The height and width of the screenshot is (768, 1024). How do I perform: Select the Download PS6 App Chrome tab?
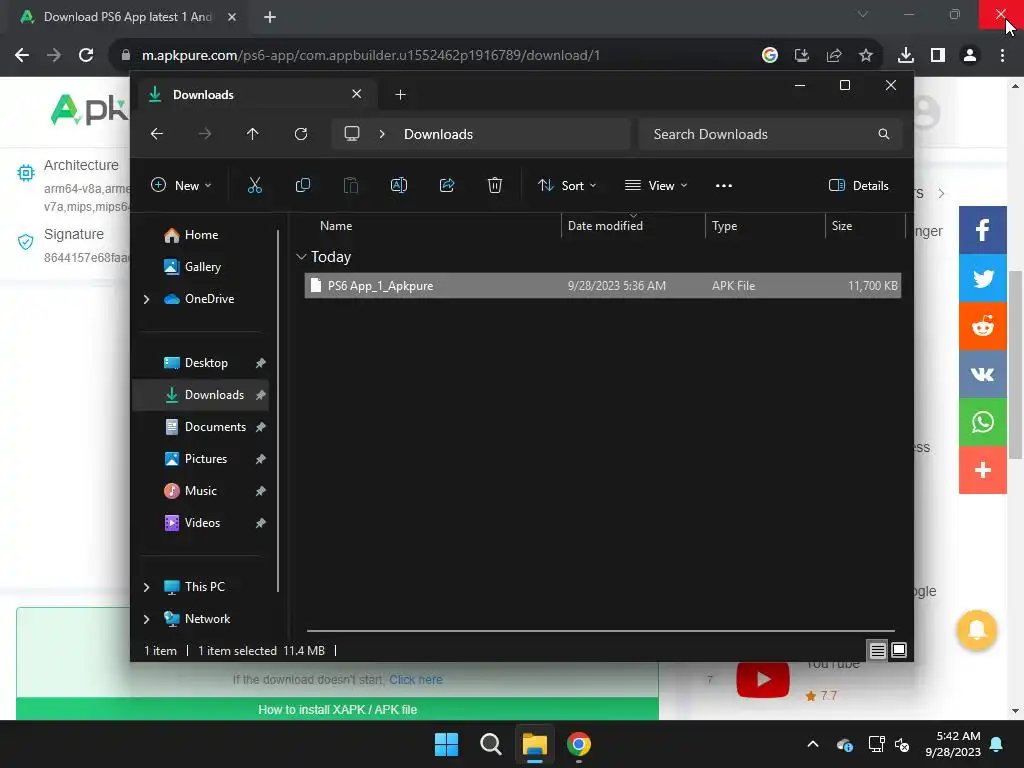point(128,17)
